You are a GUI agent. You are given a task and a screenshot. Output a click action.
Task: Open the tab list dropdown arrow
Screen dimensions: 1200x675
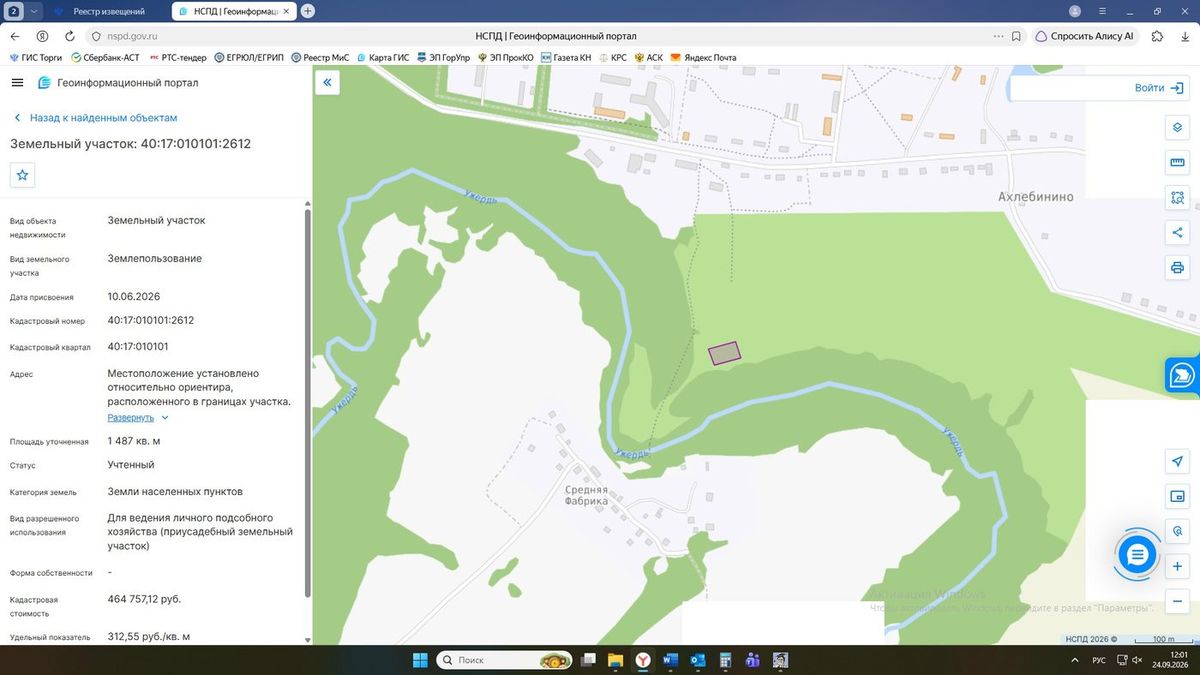35,11
